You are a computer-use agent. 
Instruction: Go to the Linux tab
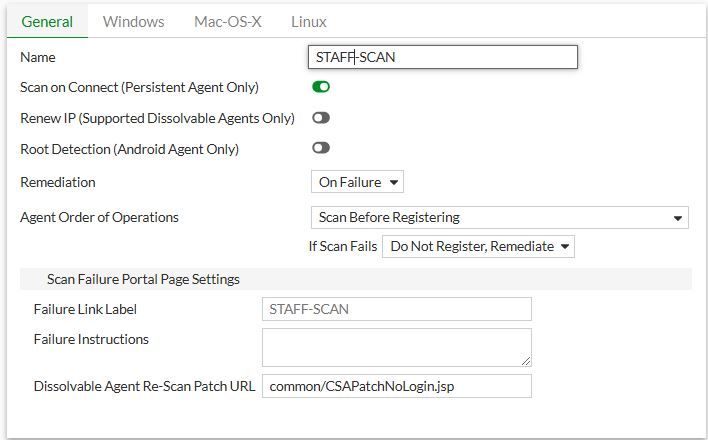tap(308, 21)
